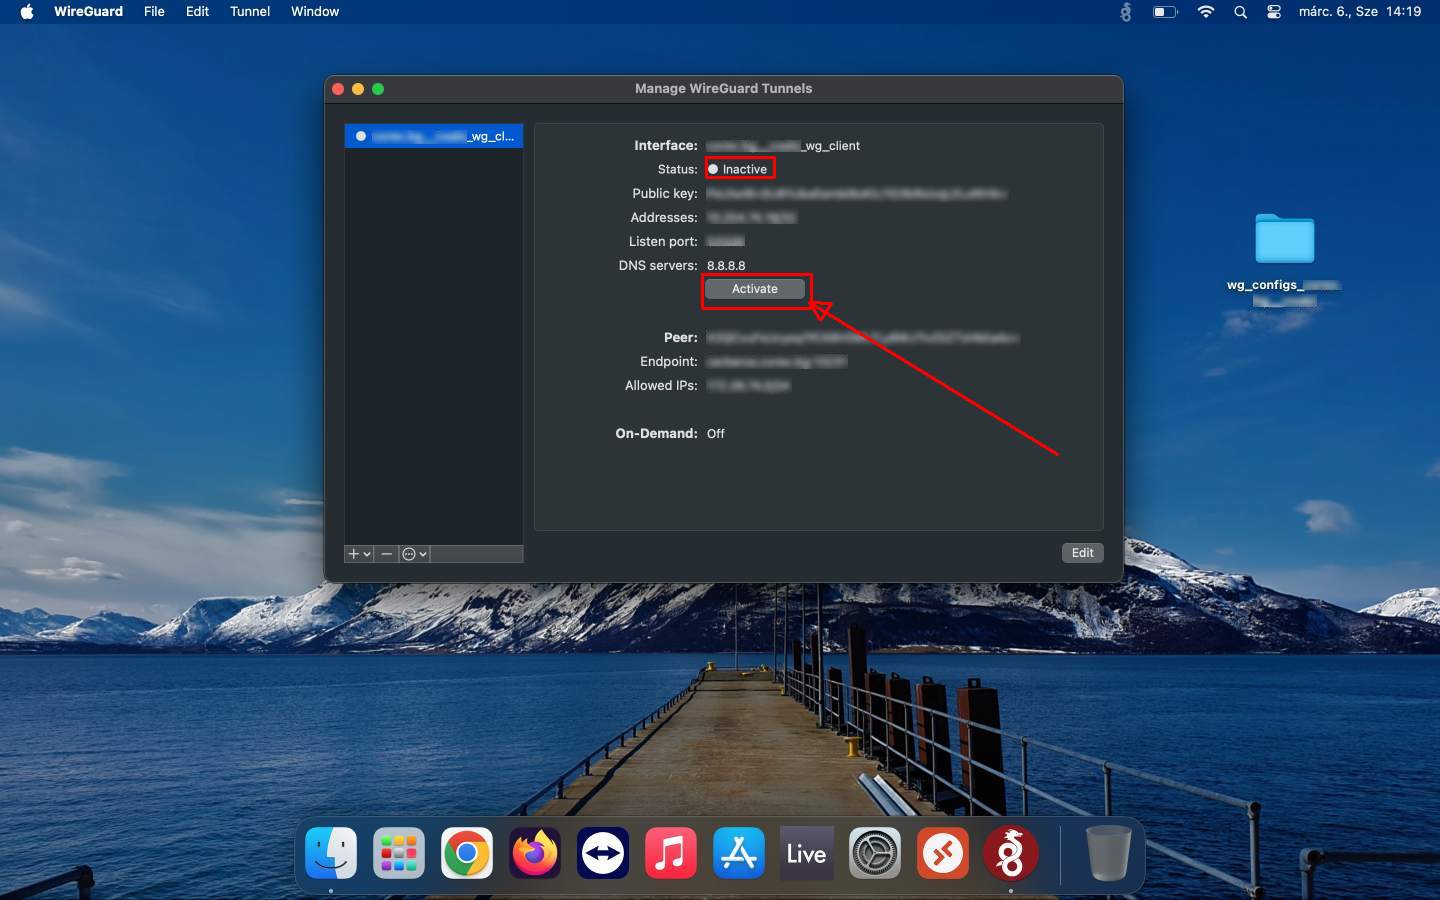Viewport: 1440px width, 900px height.
Task: Open TeamViewer from the Dock
Action: click(603, 853)
